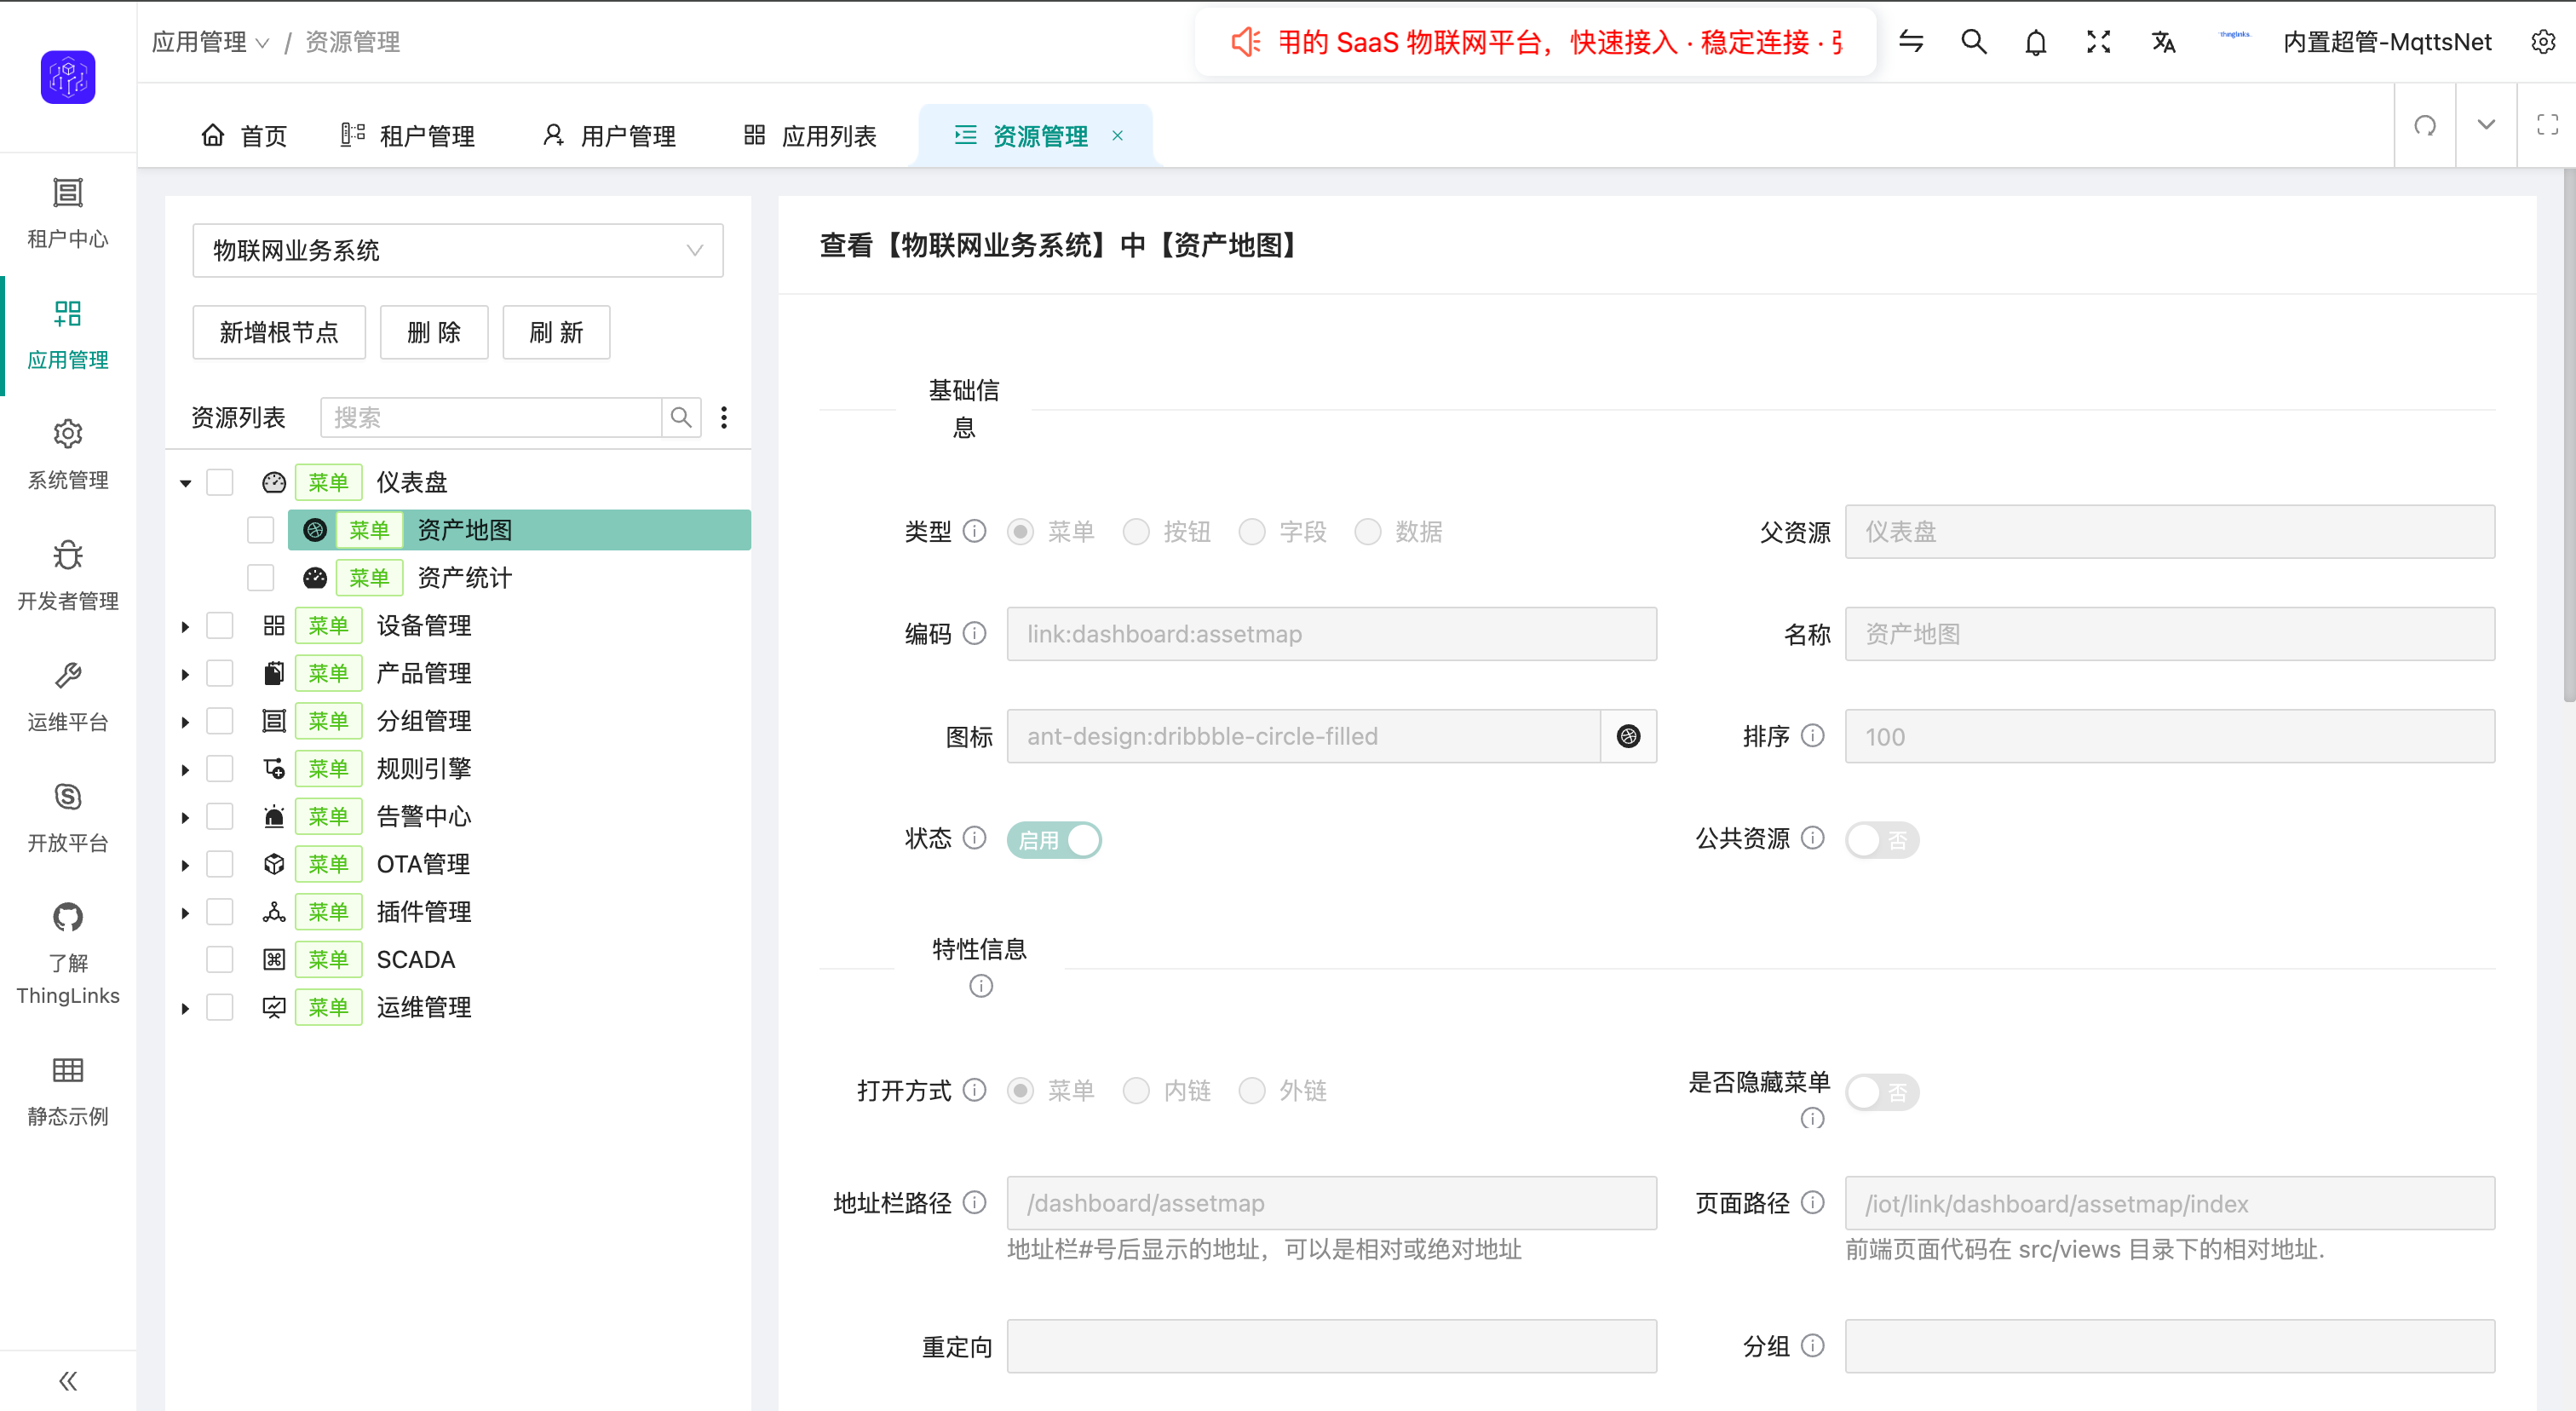Open the settings gear in header
This screenshot has height=1411, width=2576.
[x=2543, y=42]
